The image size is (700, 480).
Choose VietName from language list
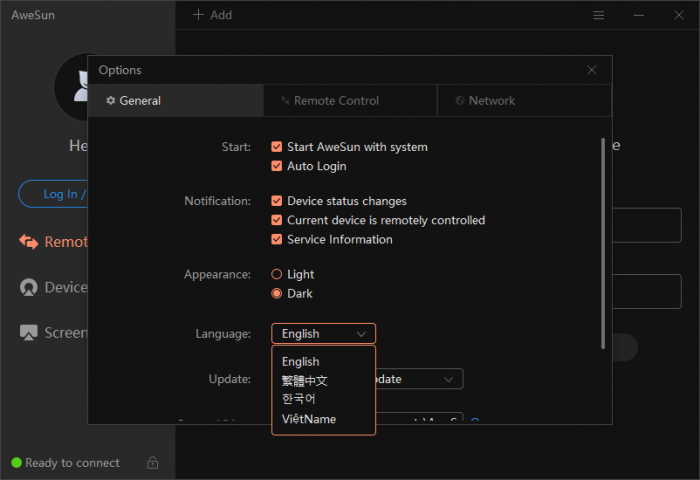click(309, 419)
